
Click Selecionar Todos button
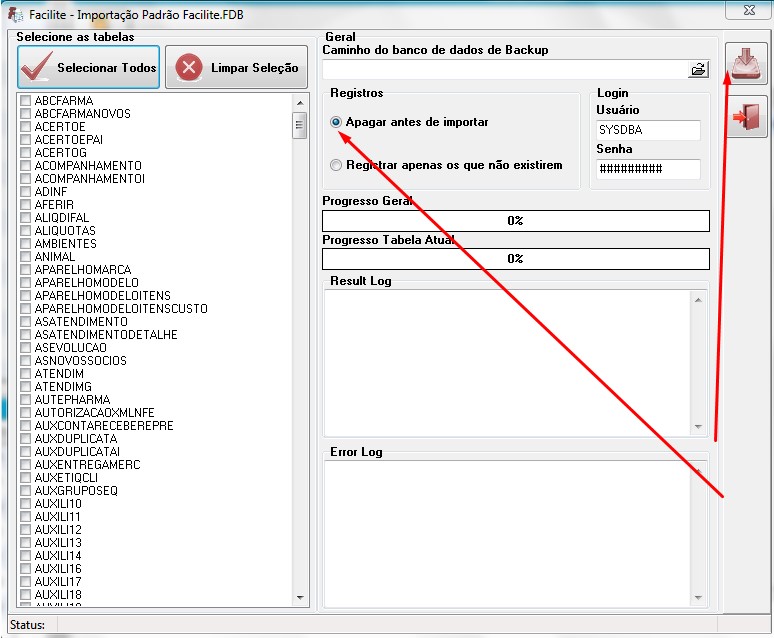tap(88, 67)
